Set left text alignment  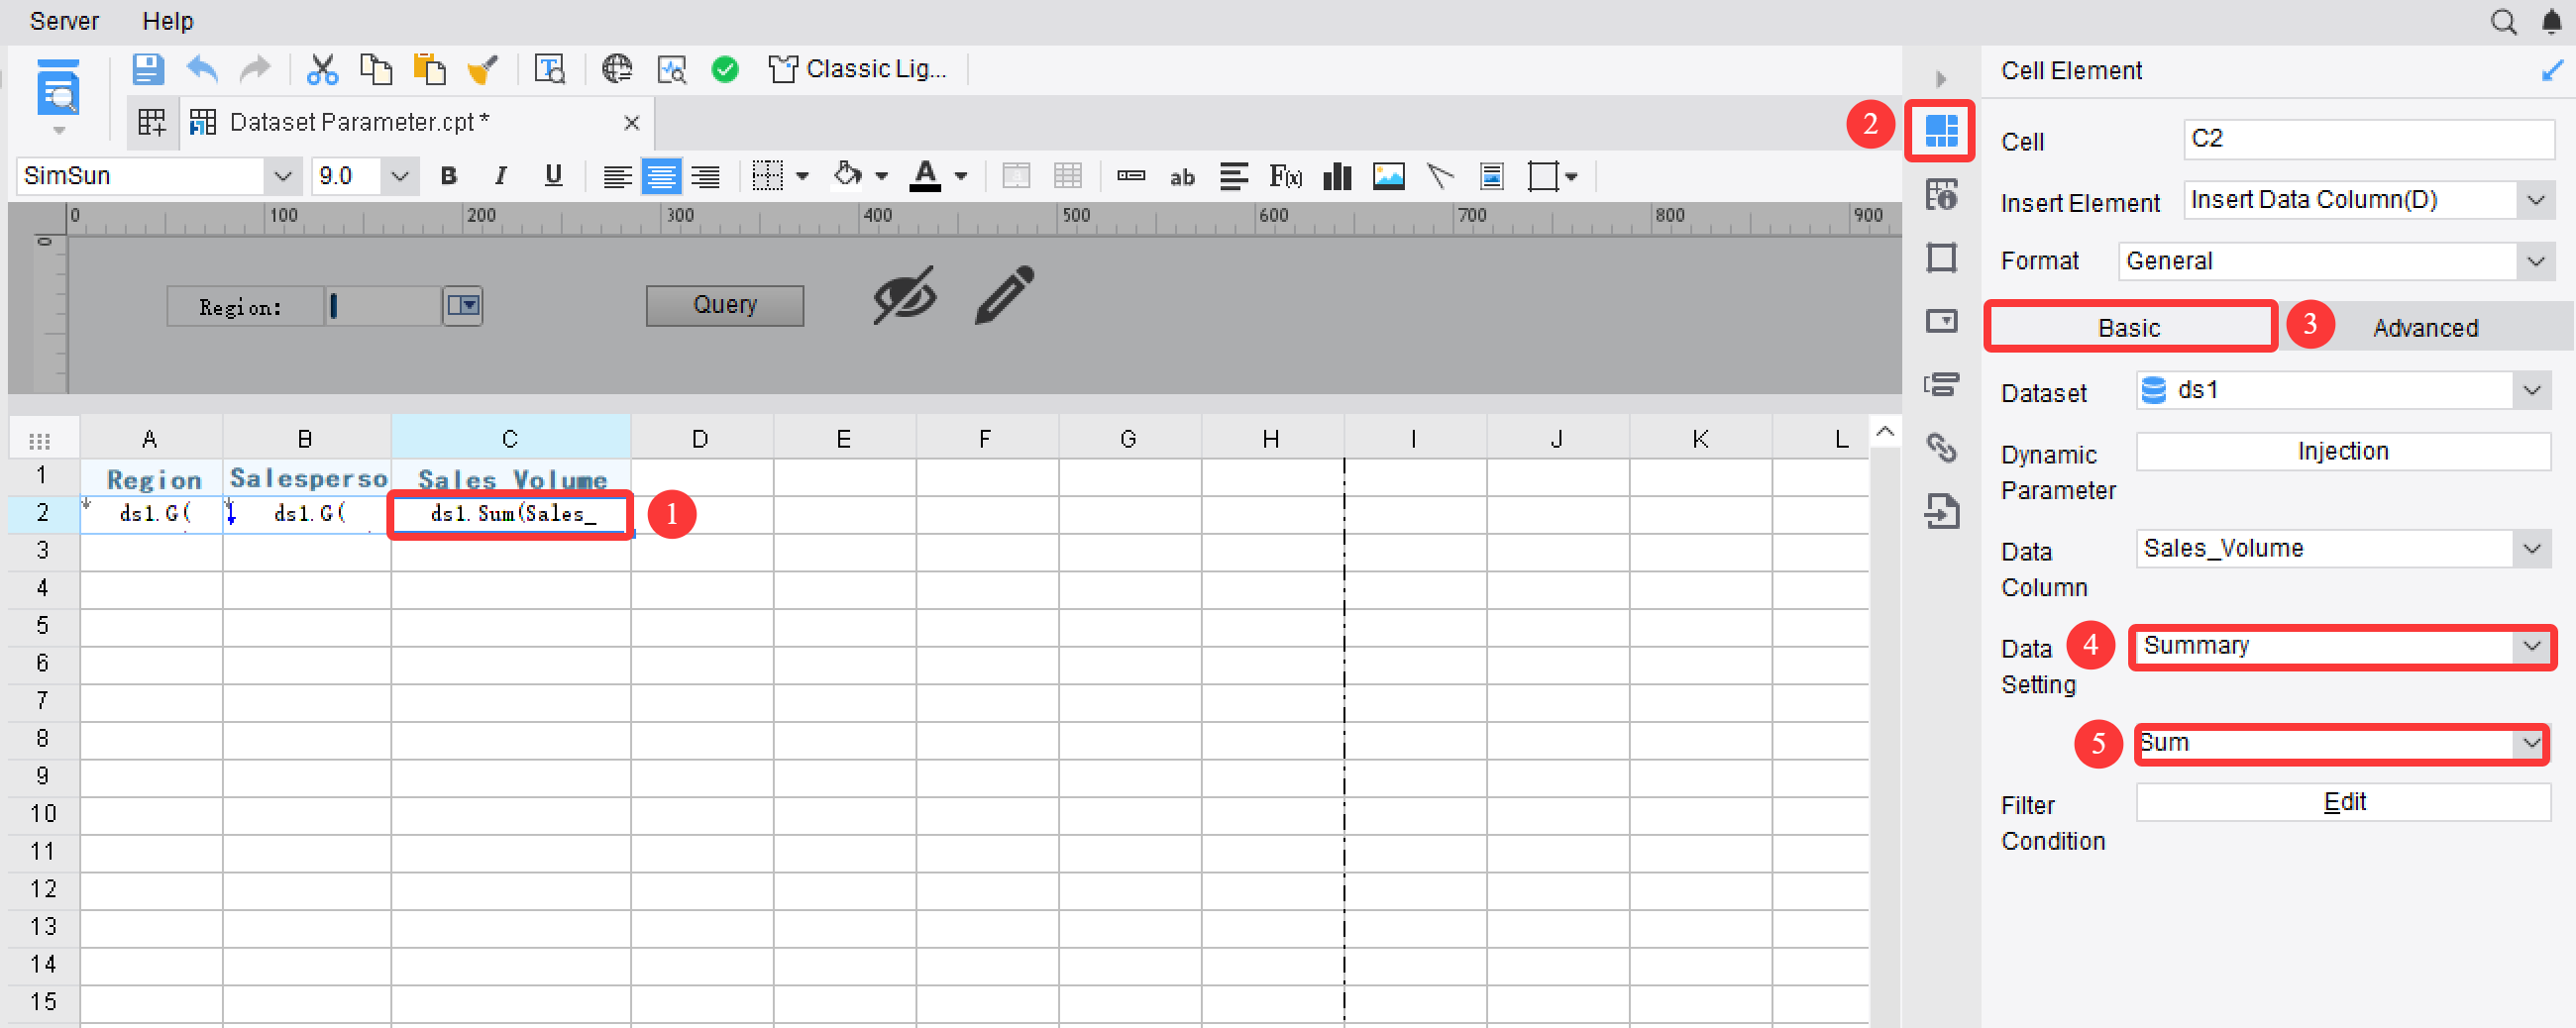pyautogui.click(x=617, y=177)
